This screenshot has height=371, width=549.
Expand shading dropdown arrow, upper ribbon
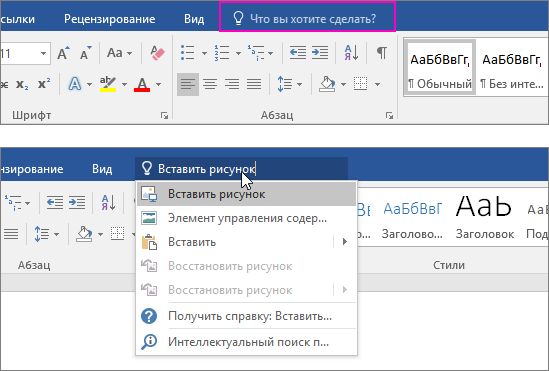[343, 84]
